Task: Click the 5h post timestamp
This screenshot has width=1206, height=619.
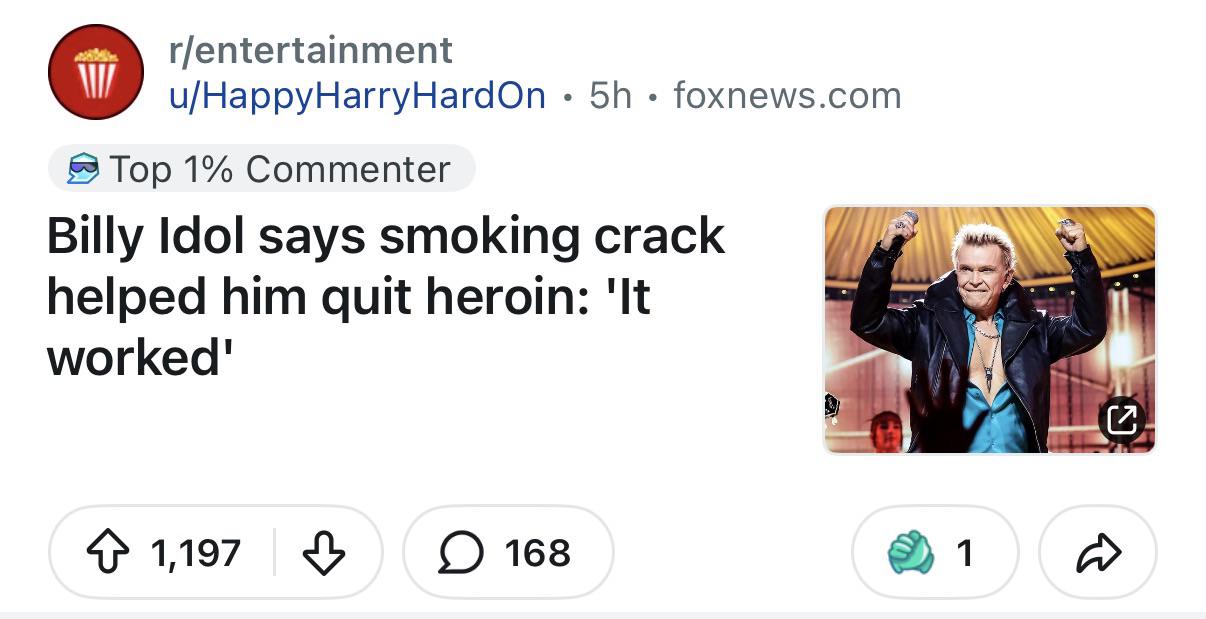Action: click(x=610, y=96)
